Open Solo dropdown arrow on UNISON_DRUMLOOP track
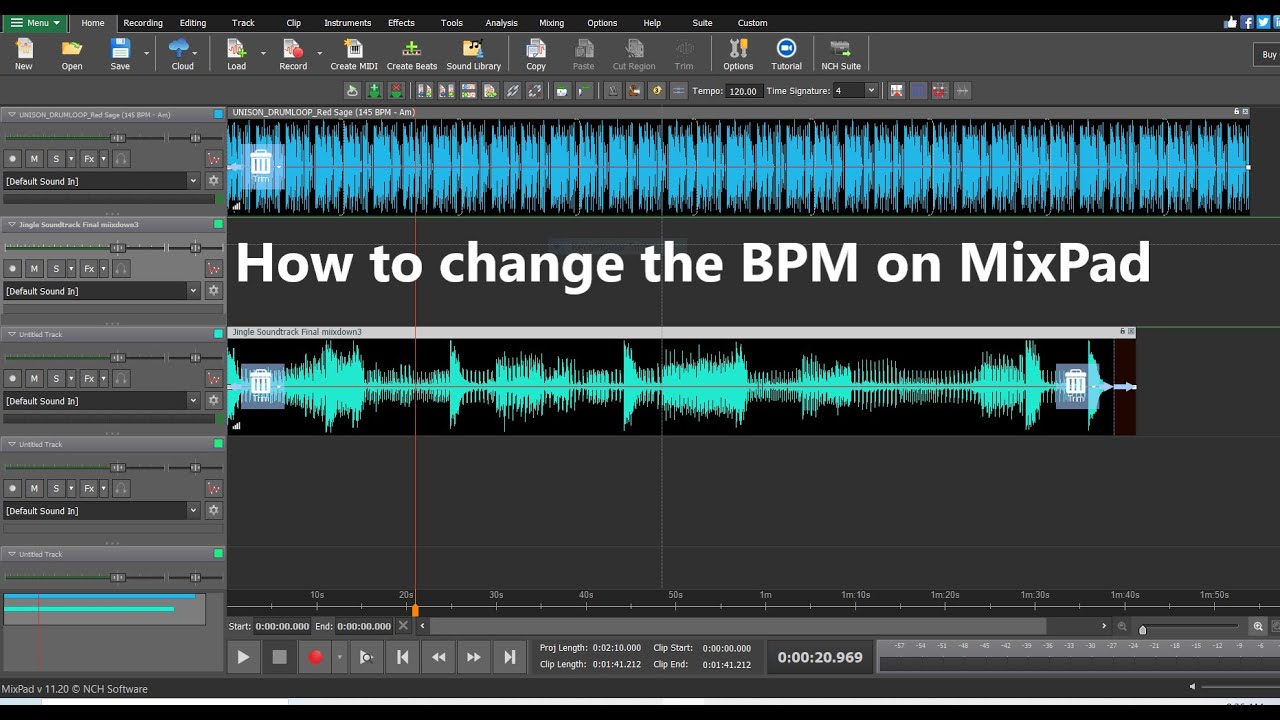Viewport: 1280px width, 720px height. [70, 159]
